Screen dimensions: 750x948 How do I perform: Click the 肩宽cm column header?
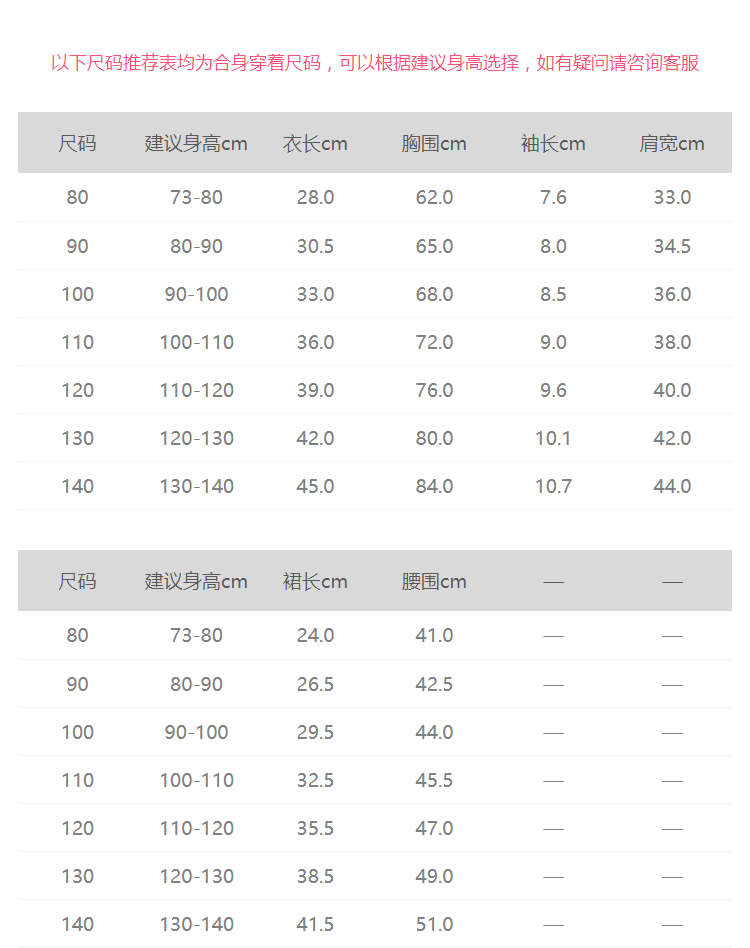[x=672, y=144]
